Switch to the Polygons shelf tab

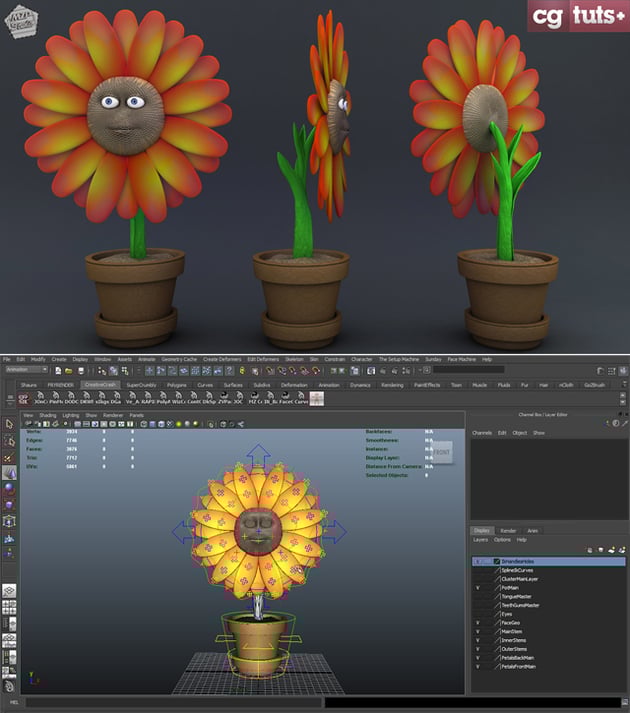click(x=175, y=384)
